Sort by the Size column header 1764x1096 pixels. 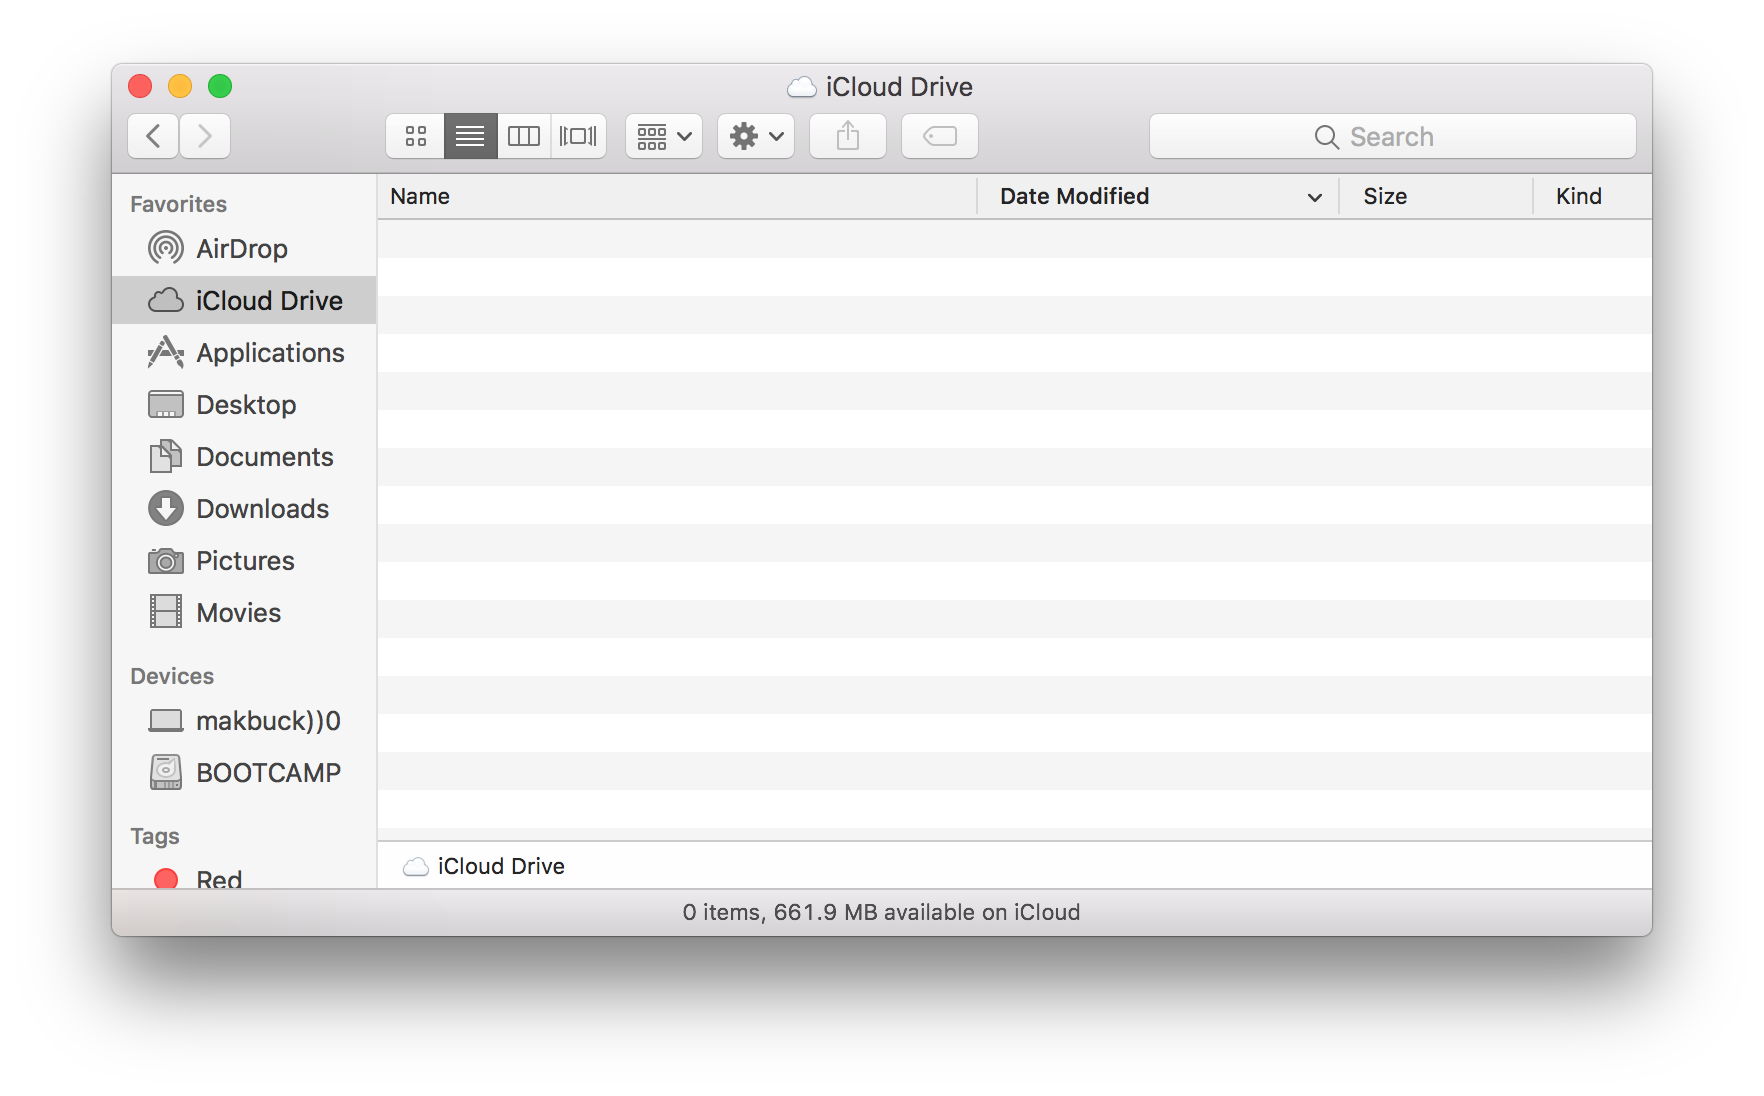1436,197
